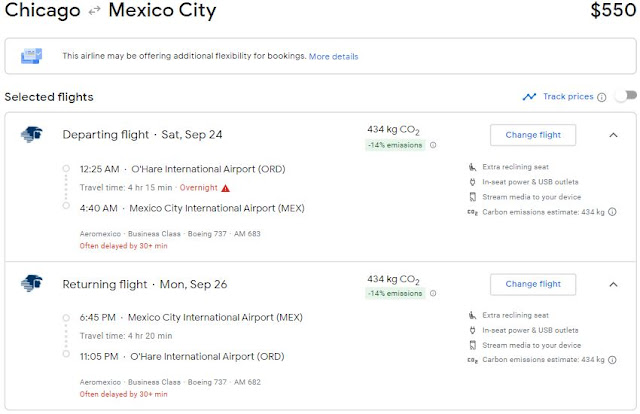
Task: Click departing flight emissions info icon
Action: (x=432, y=145)
